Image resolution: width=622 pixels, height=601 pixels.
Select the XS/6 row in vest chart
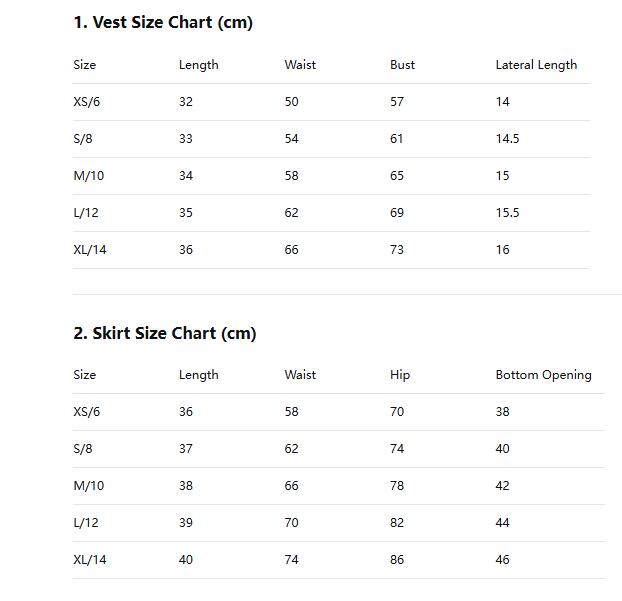(87, 102)
